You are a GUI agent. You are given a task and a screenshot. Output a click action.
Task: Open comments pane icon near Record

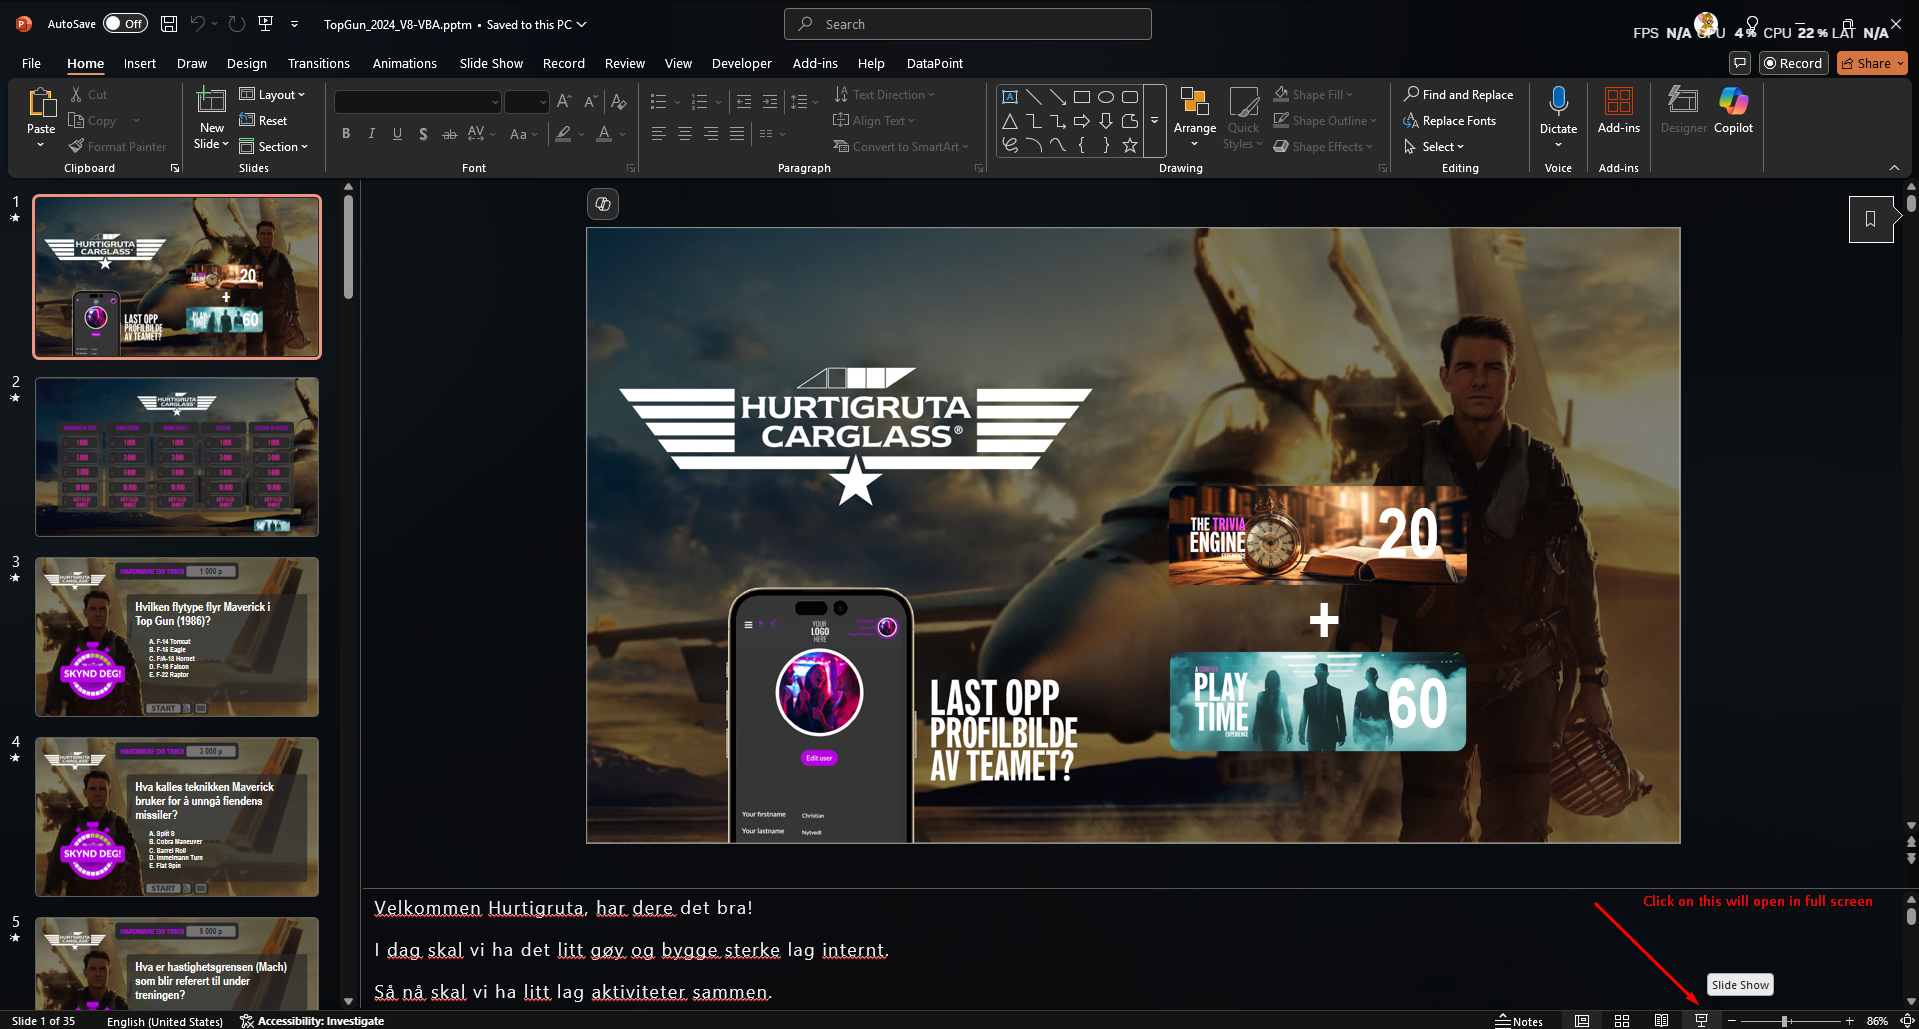[1740, 63]
